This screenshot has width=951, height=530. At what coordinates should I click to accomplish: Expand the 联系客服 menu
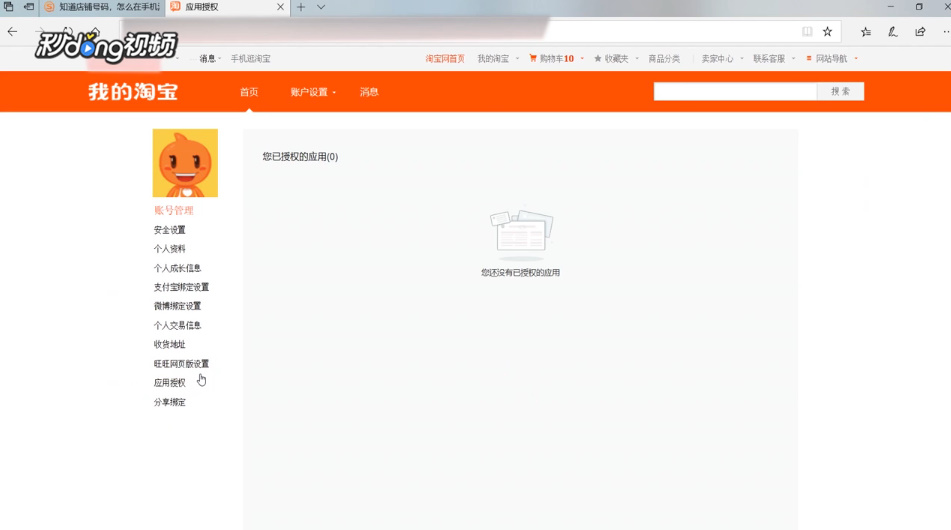coord(773,59)
